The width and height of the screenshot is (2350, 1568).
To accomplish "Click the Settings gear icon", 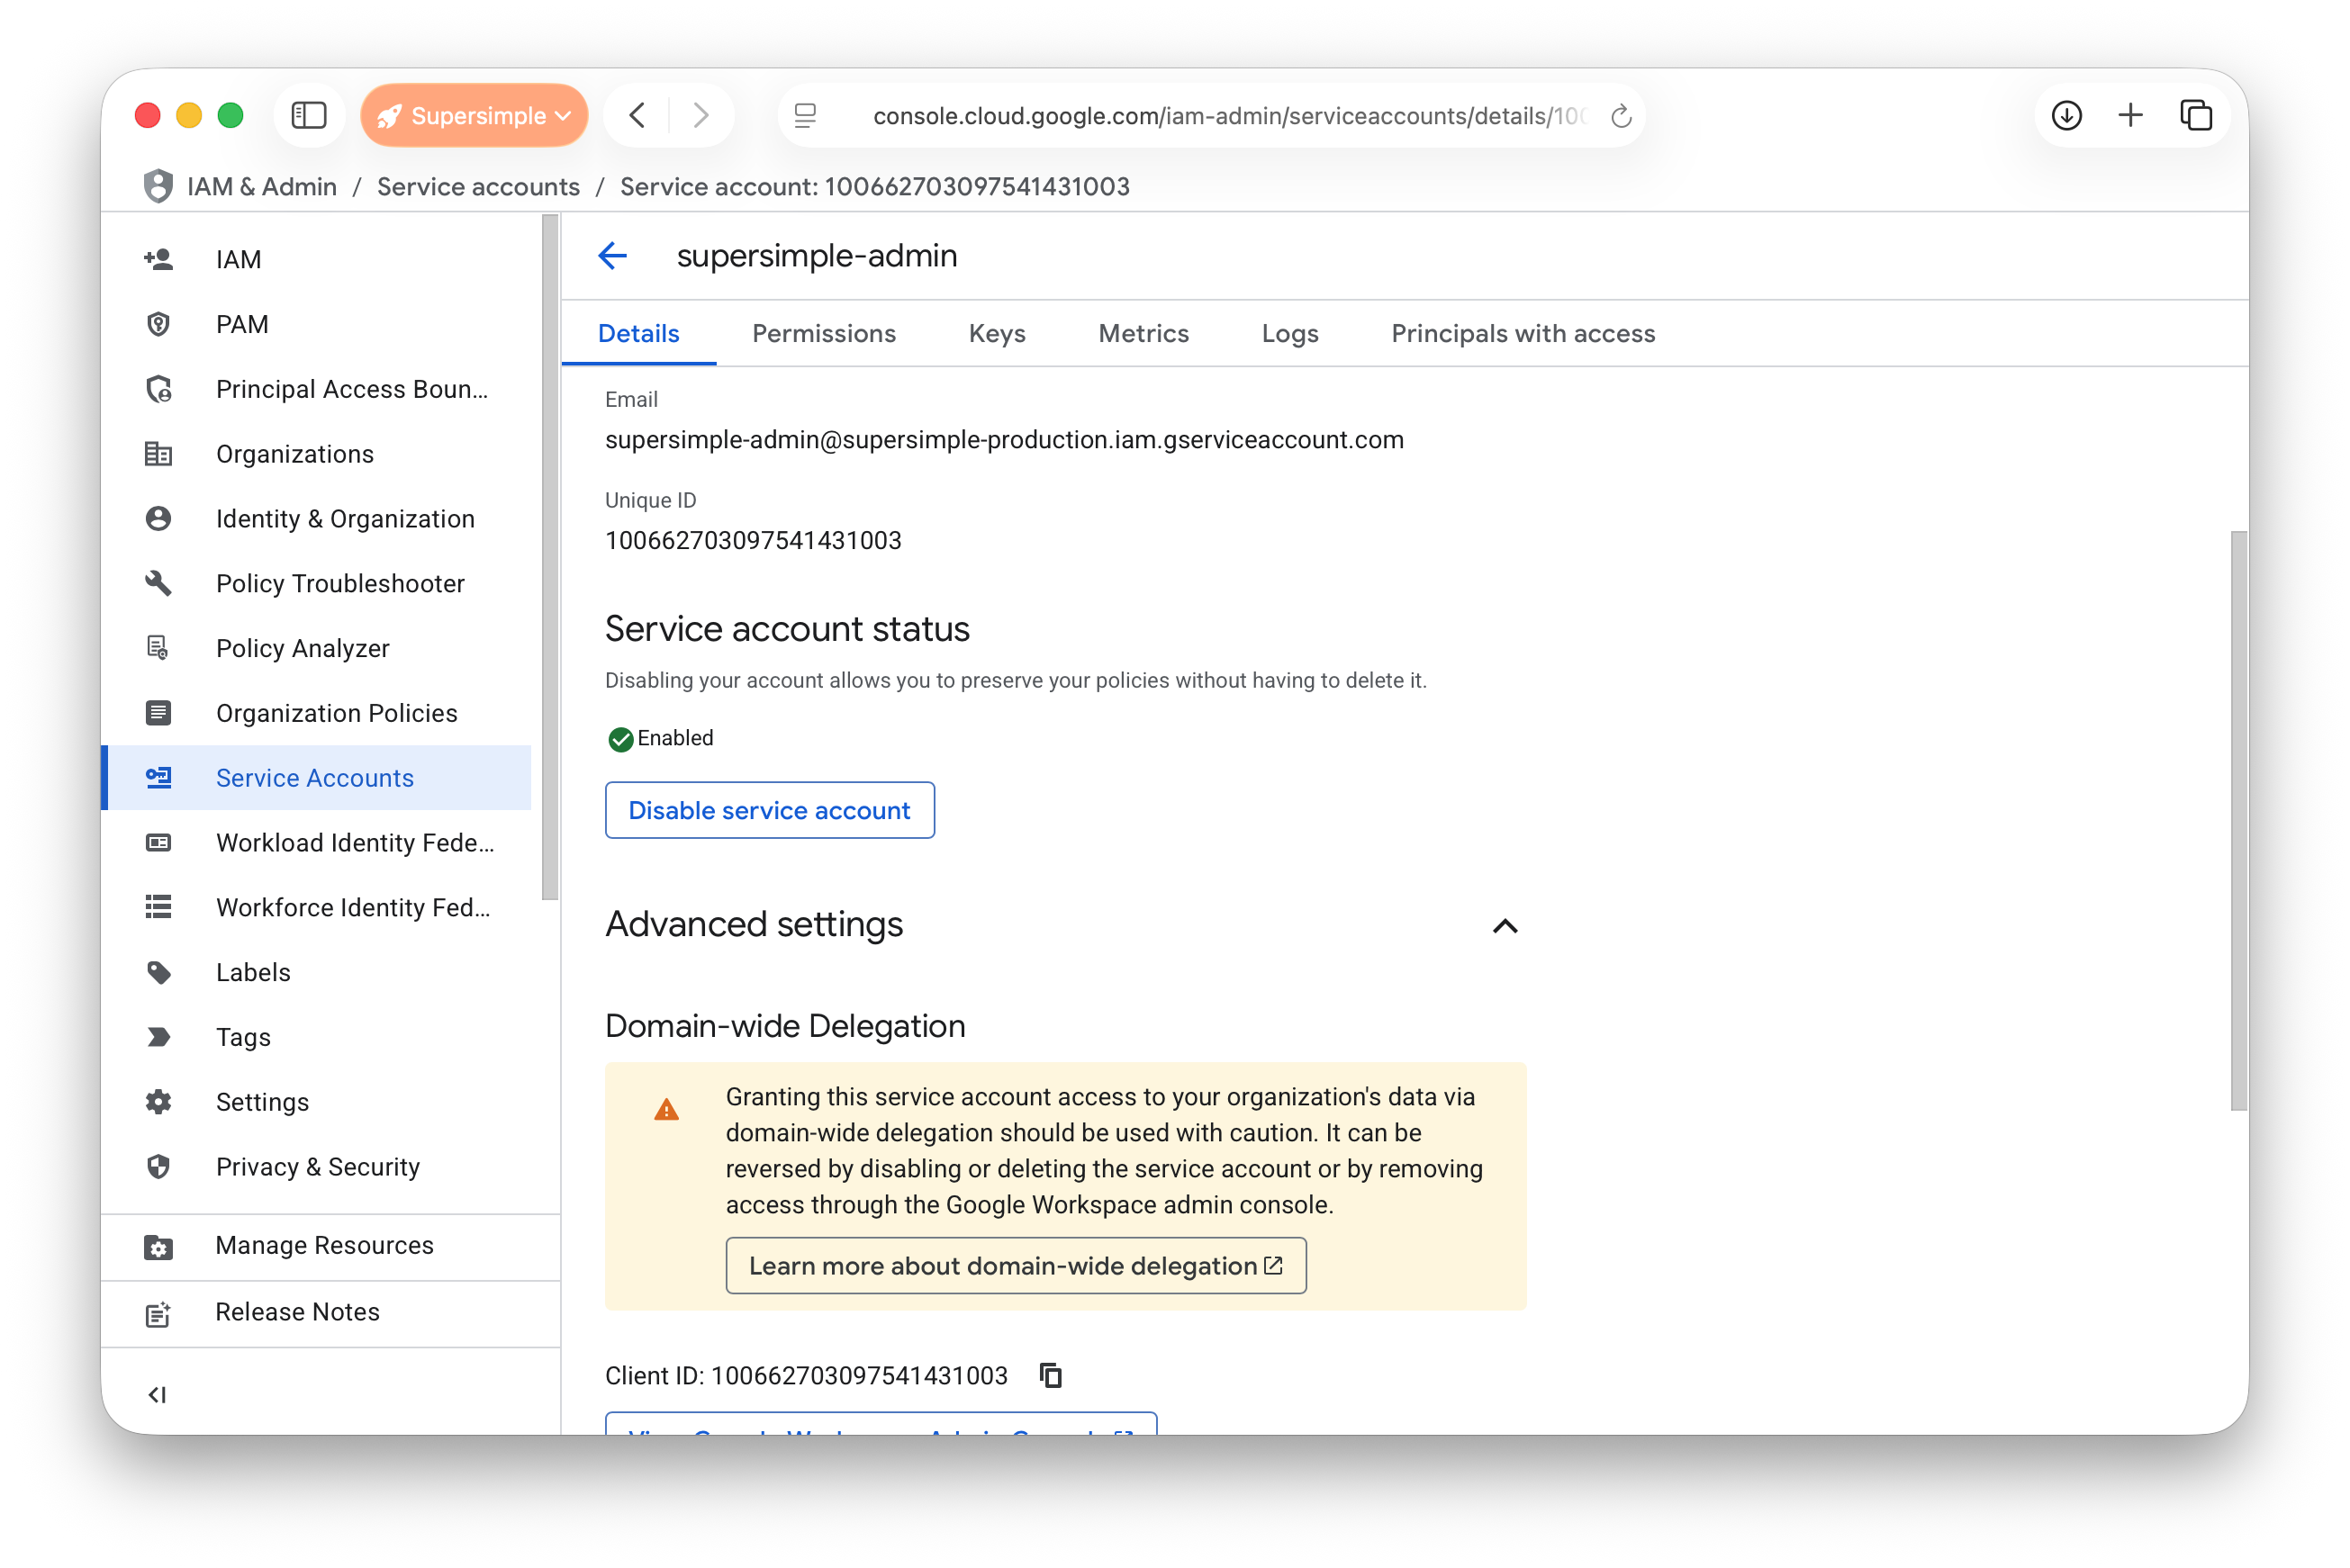I will [158, 1102].
